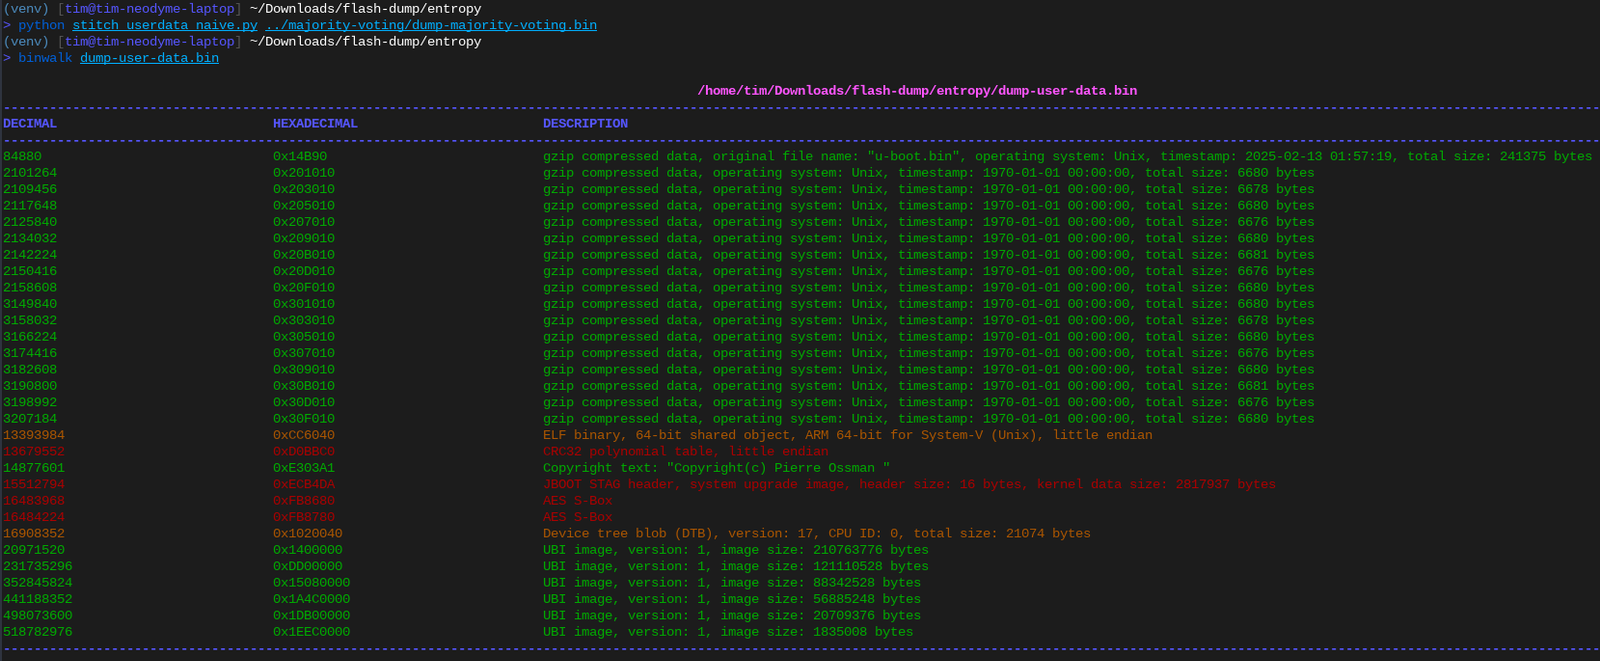Click the binwalk command word

(x=45, y=58)
